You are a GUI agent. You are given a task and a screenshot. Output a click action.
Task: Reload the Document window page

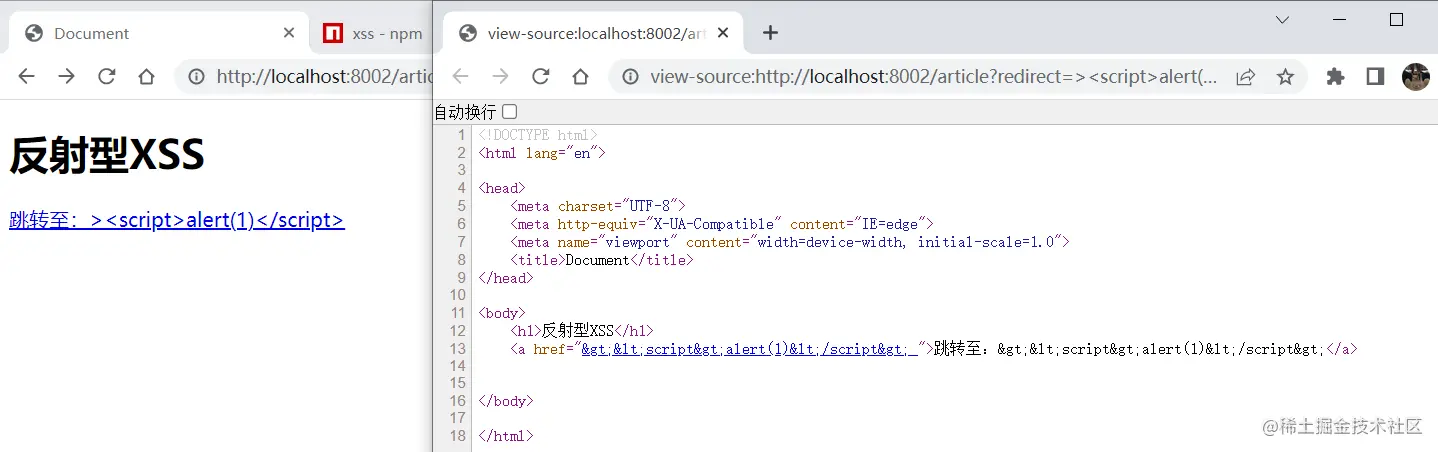[x=106, y=76]
